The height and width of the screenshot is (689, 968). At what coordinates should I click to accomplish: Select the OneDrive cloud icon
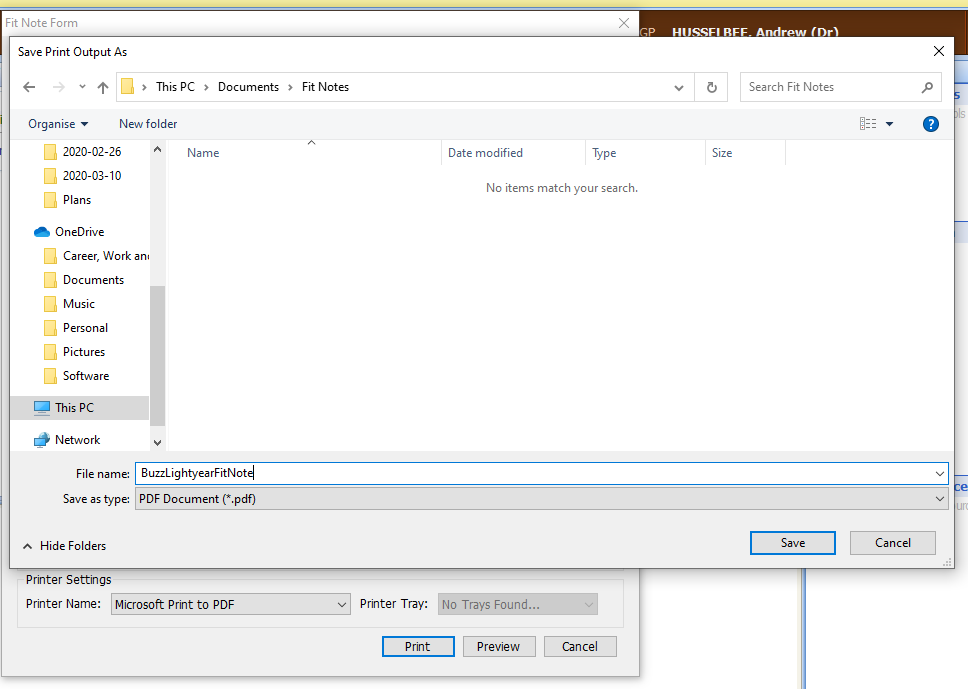[x=42, y=232]
